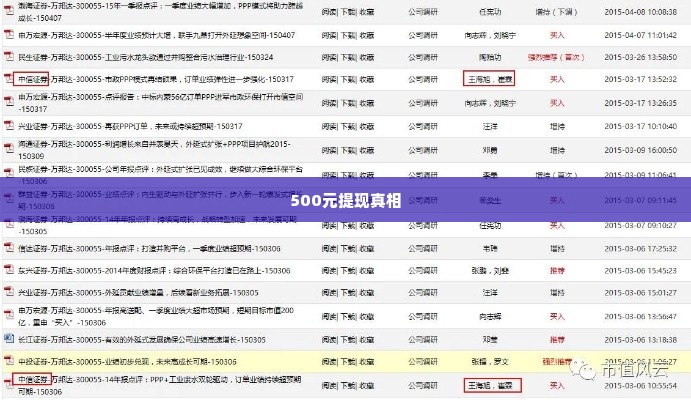Select 公司调研 category in 渤海证券 10:08:38 row
This screenshot has height=400, width=691.
423,12
